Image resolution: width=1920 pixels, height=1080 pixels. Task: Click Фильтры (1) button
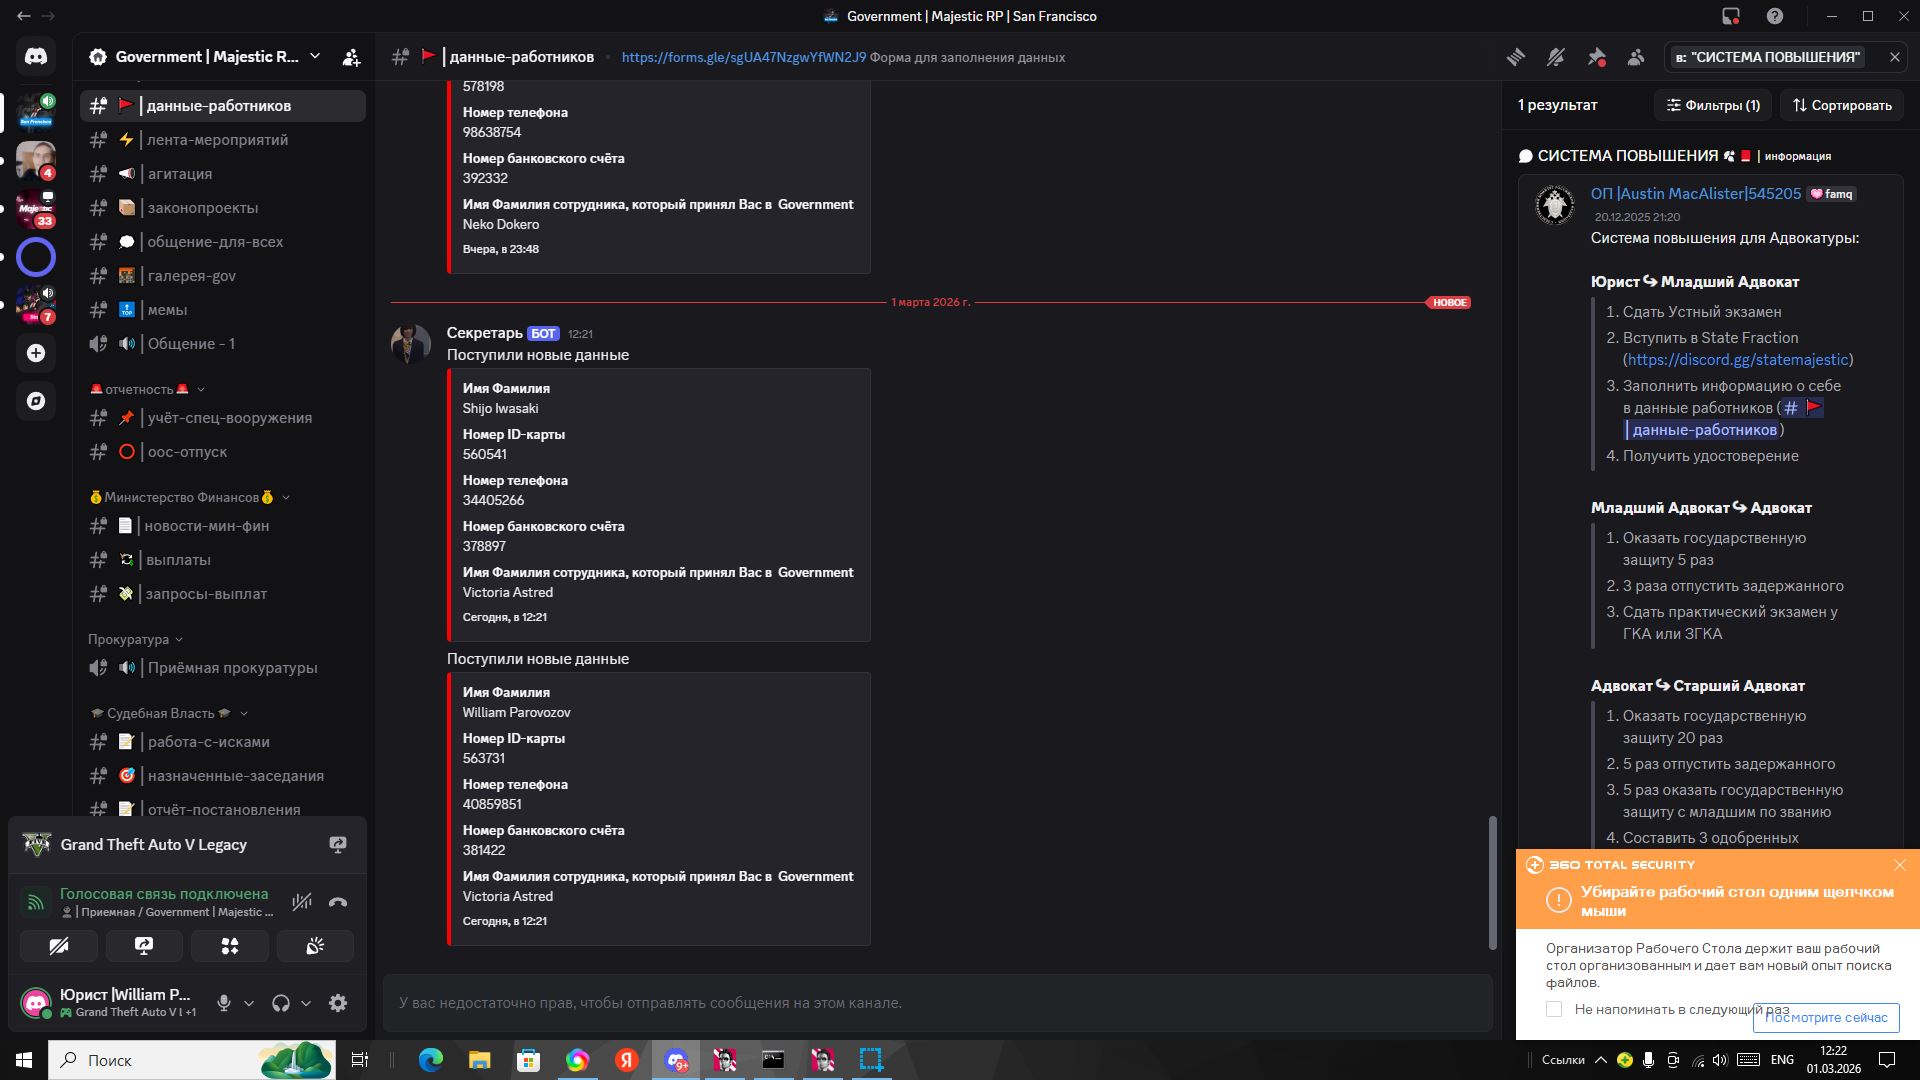pos(1713,105)
